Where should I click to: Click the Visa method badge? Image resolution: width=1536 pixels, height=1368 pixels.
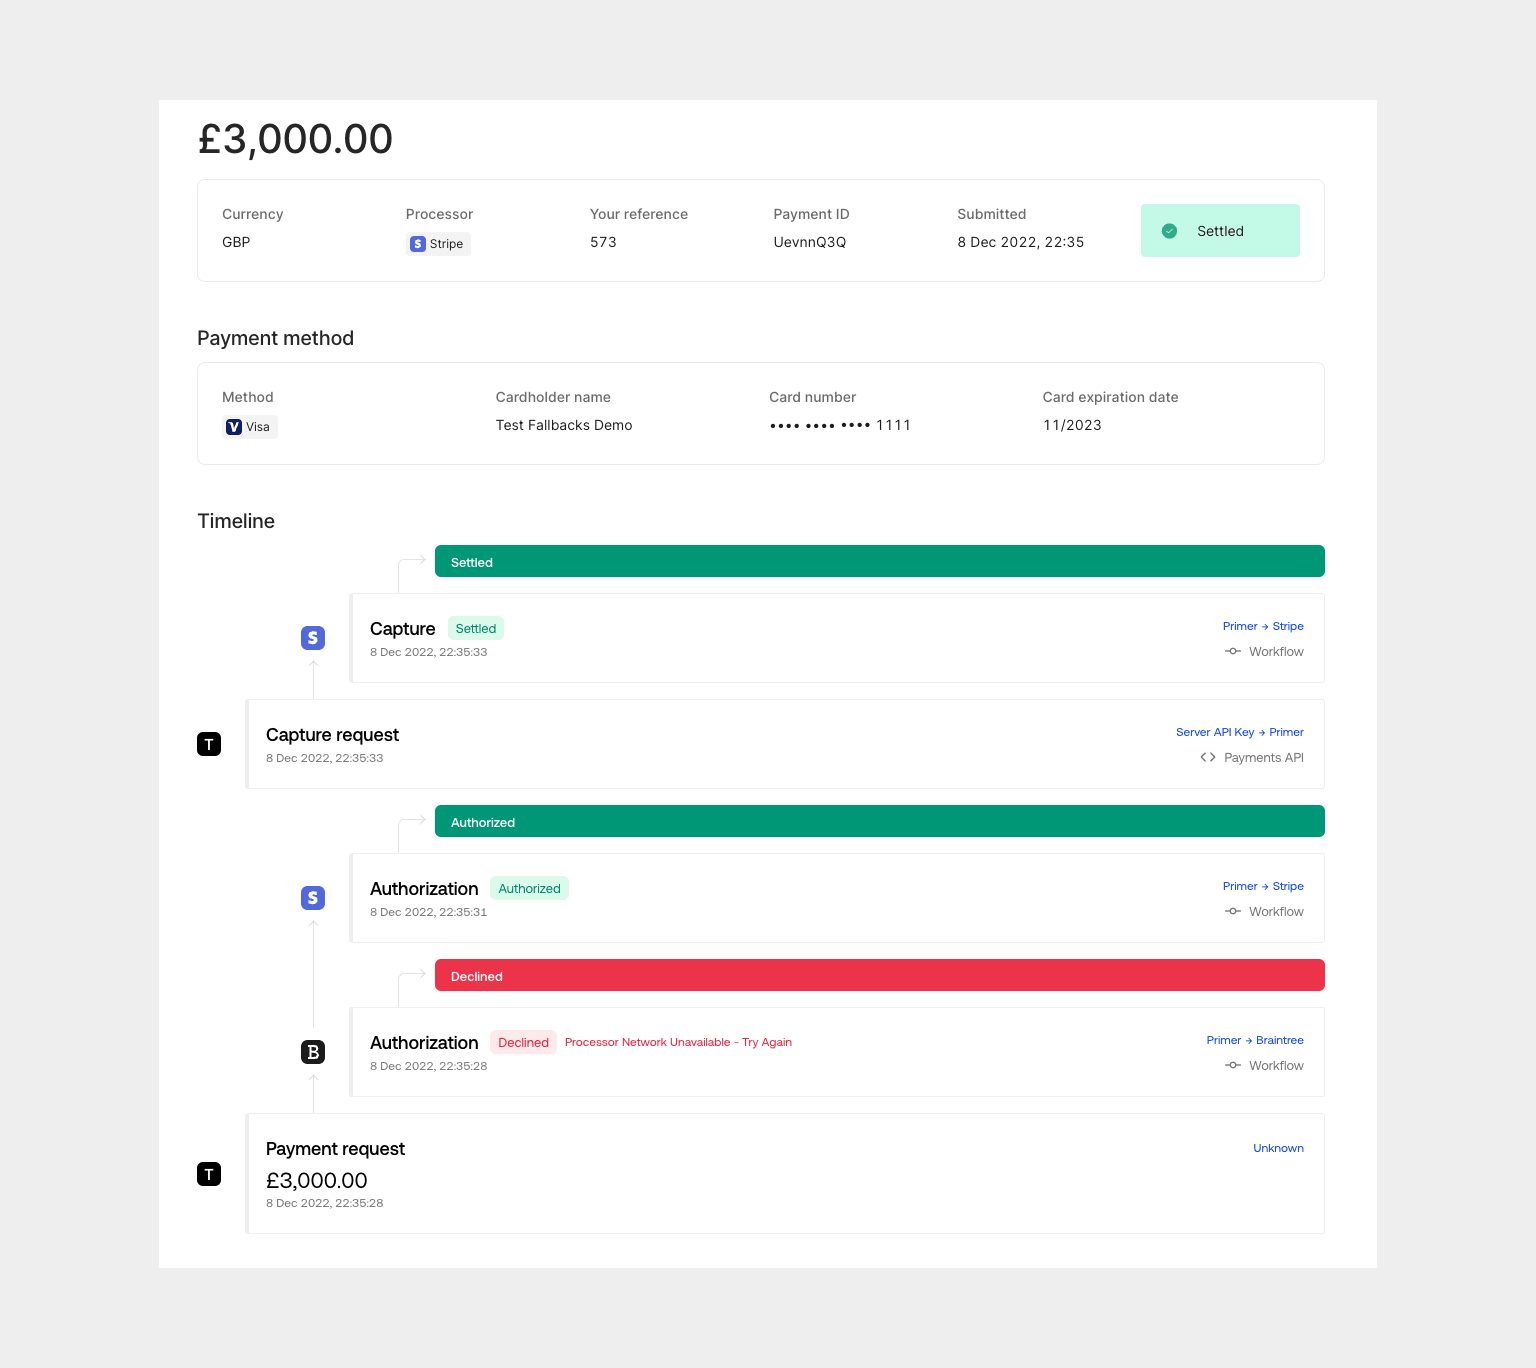pos(249,427)
